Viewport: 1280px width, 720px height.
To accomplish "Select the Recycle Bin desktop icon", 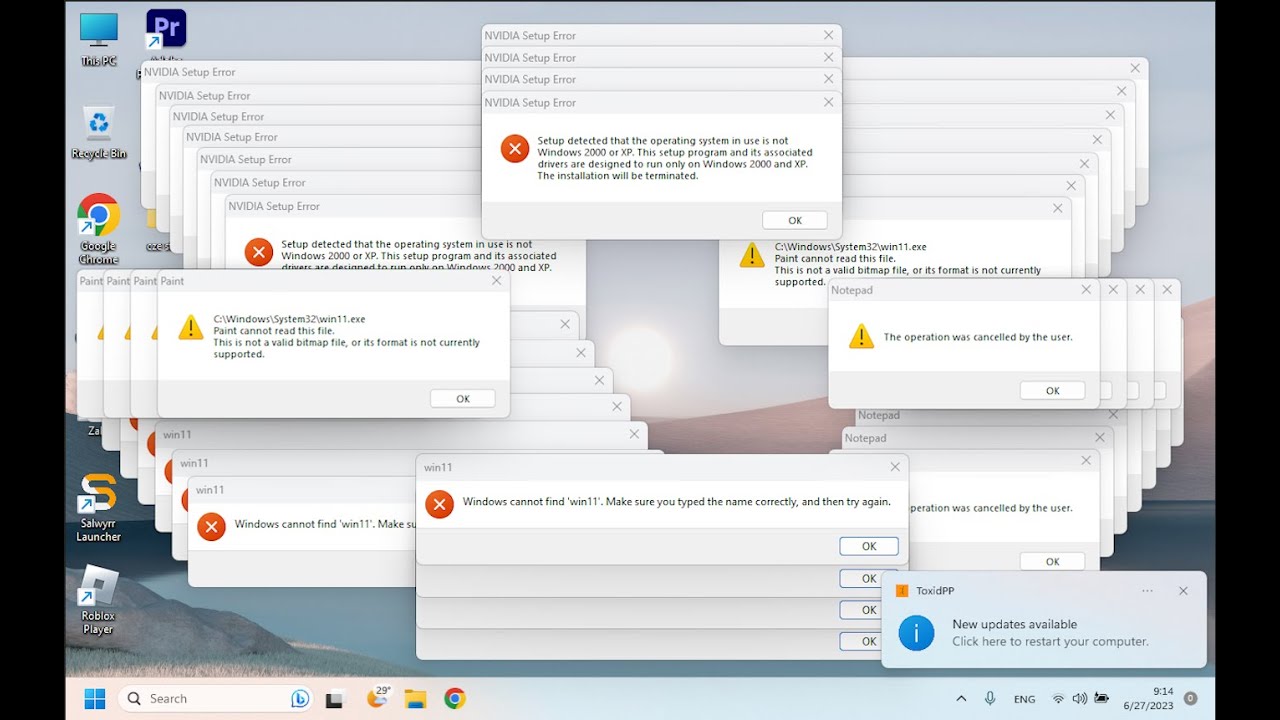I will (99, 133).
